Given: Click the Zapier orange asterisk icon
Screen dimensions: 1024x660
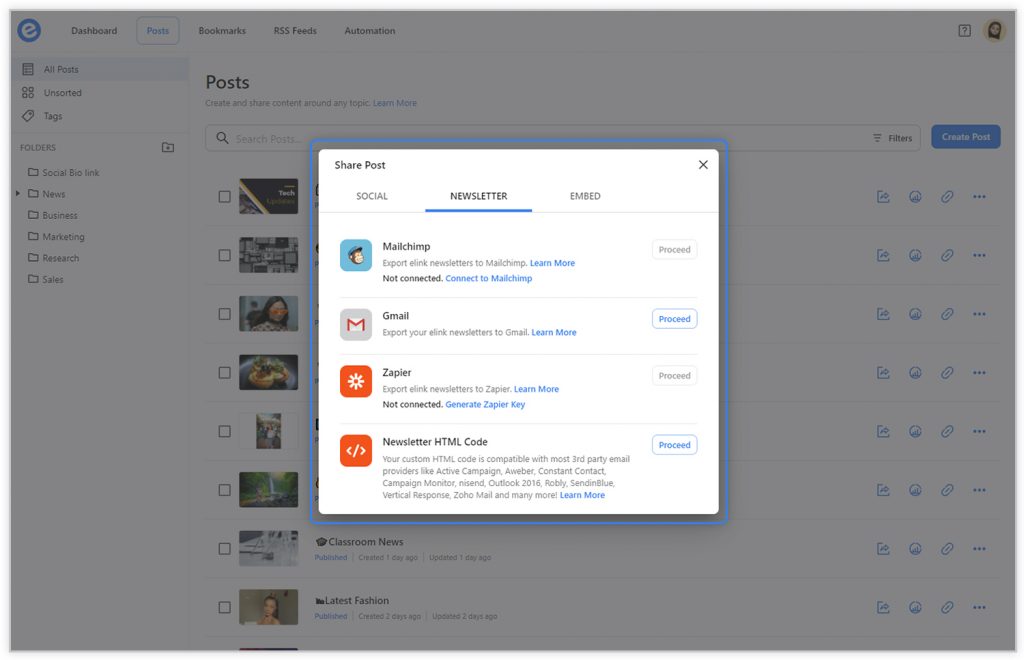Looking at the screenshot, I should (x=356, y=381).
